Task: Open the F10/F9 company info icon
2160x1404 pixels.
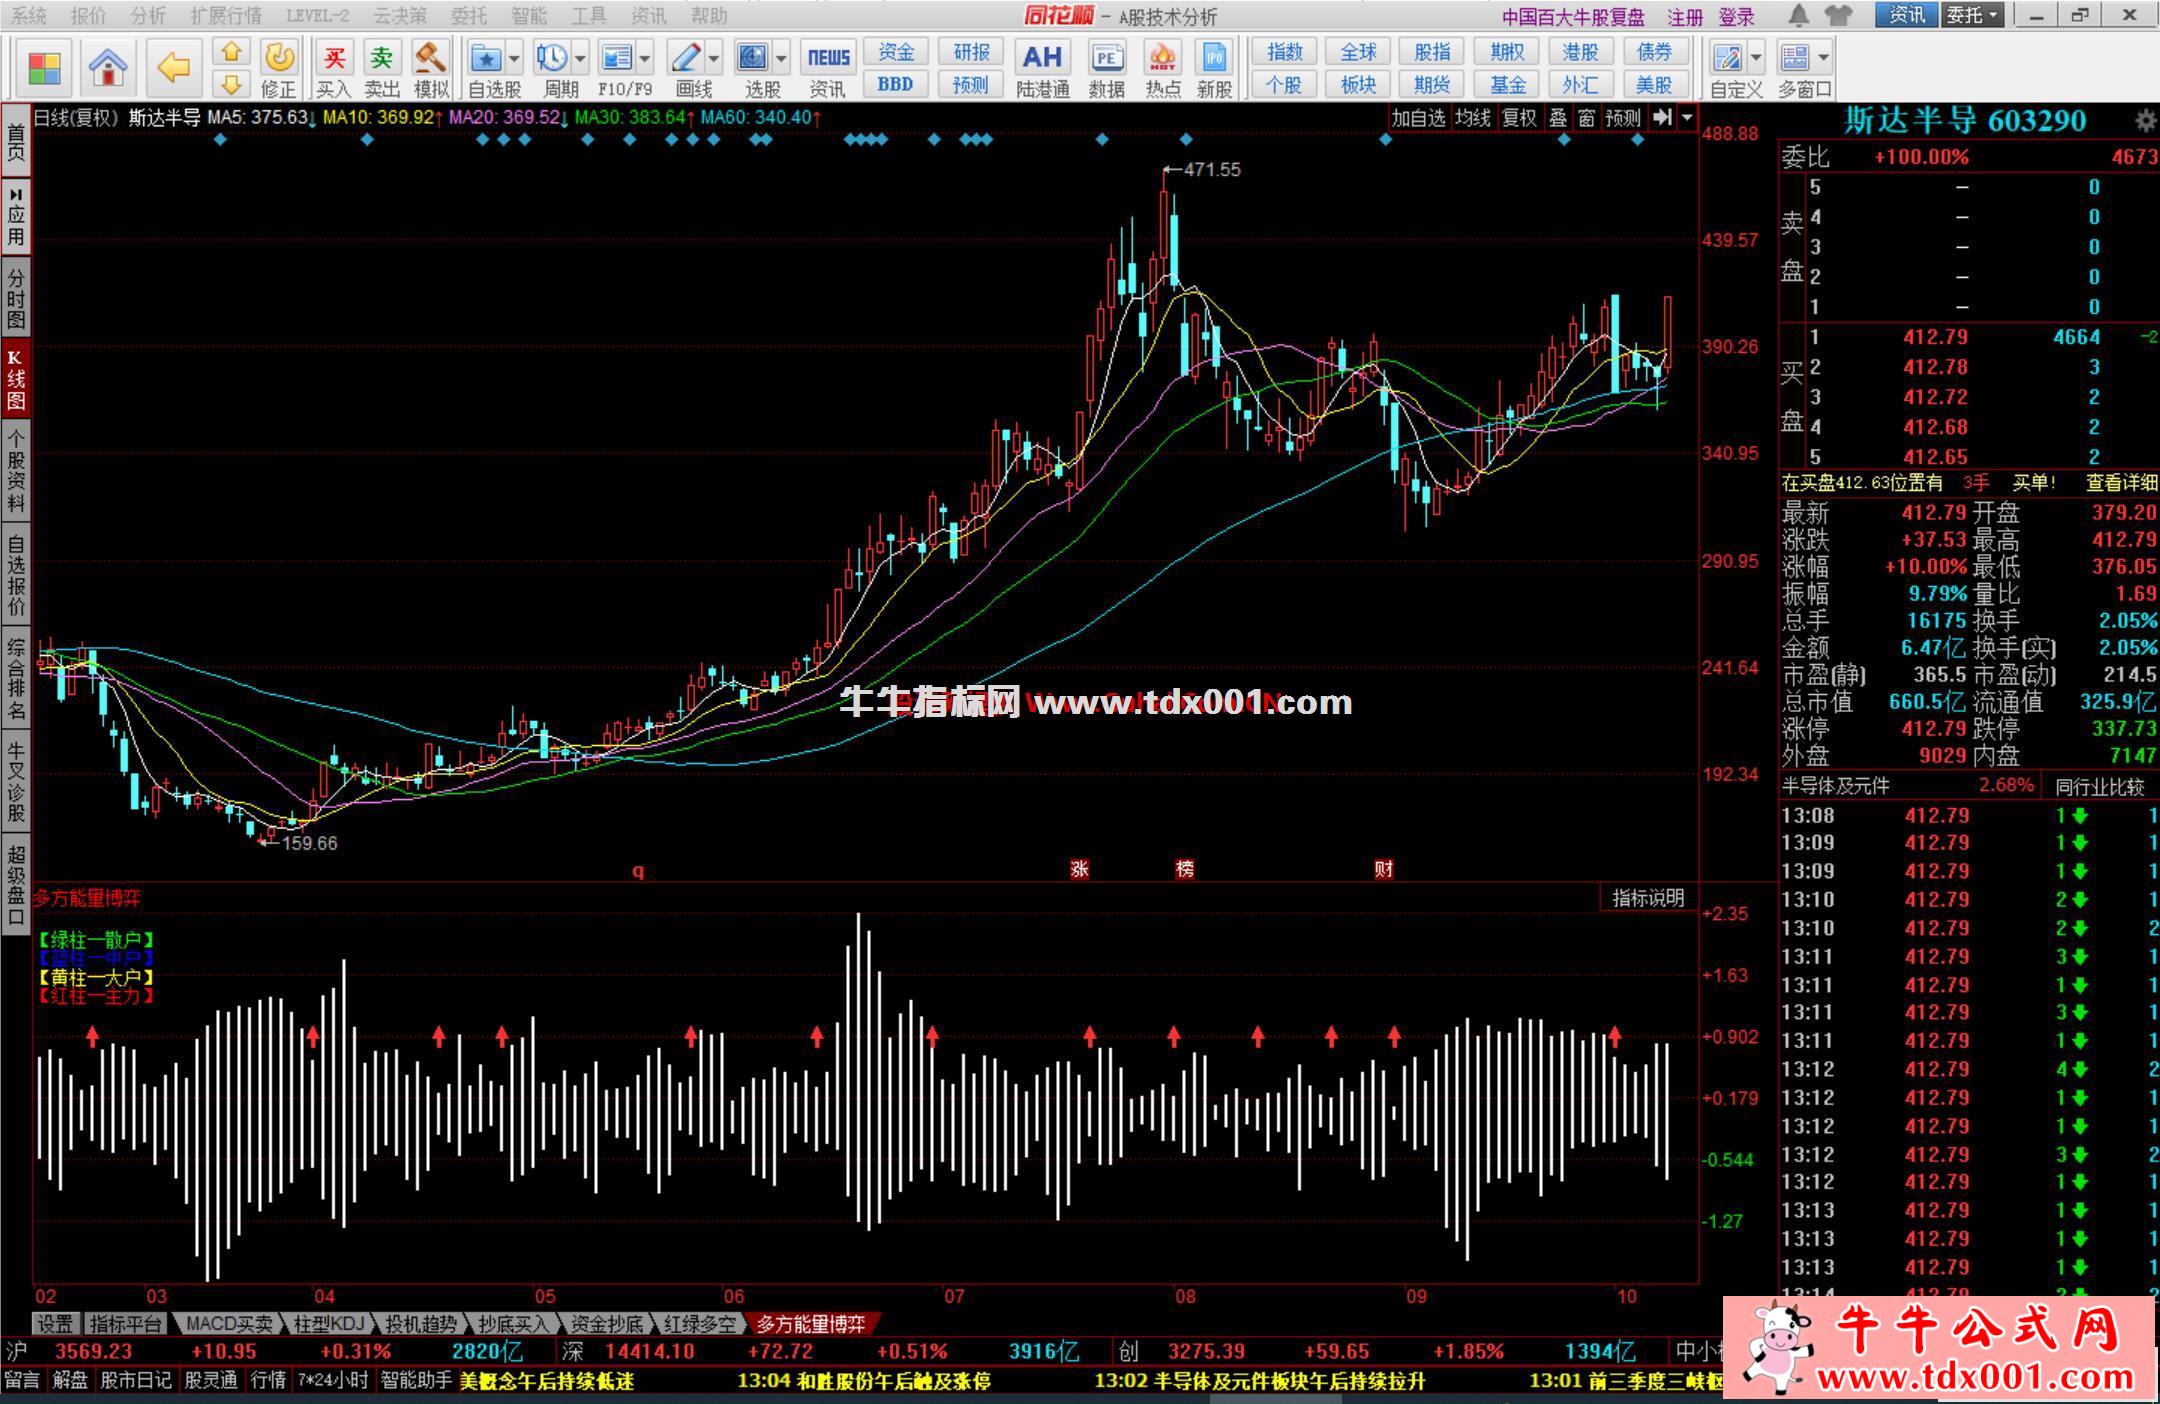Action: click(616, 58)
